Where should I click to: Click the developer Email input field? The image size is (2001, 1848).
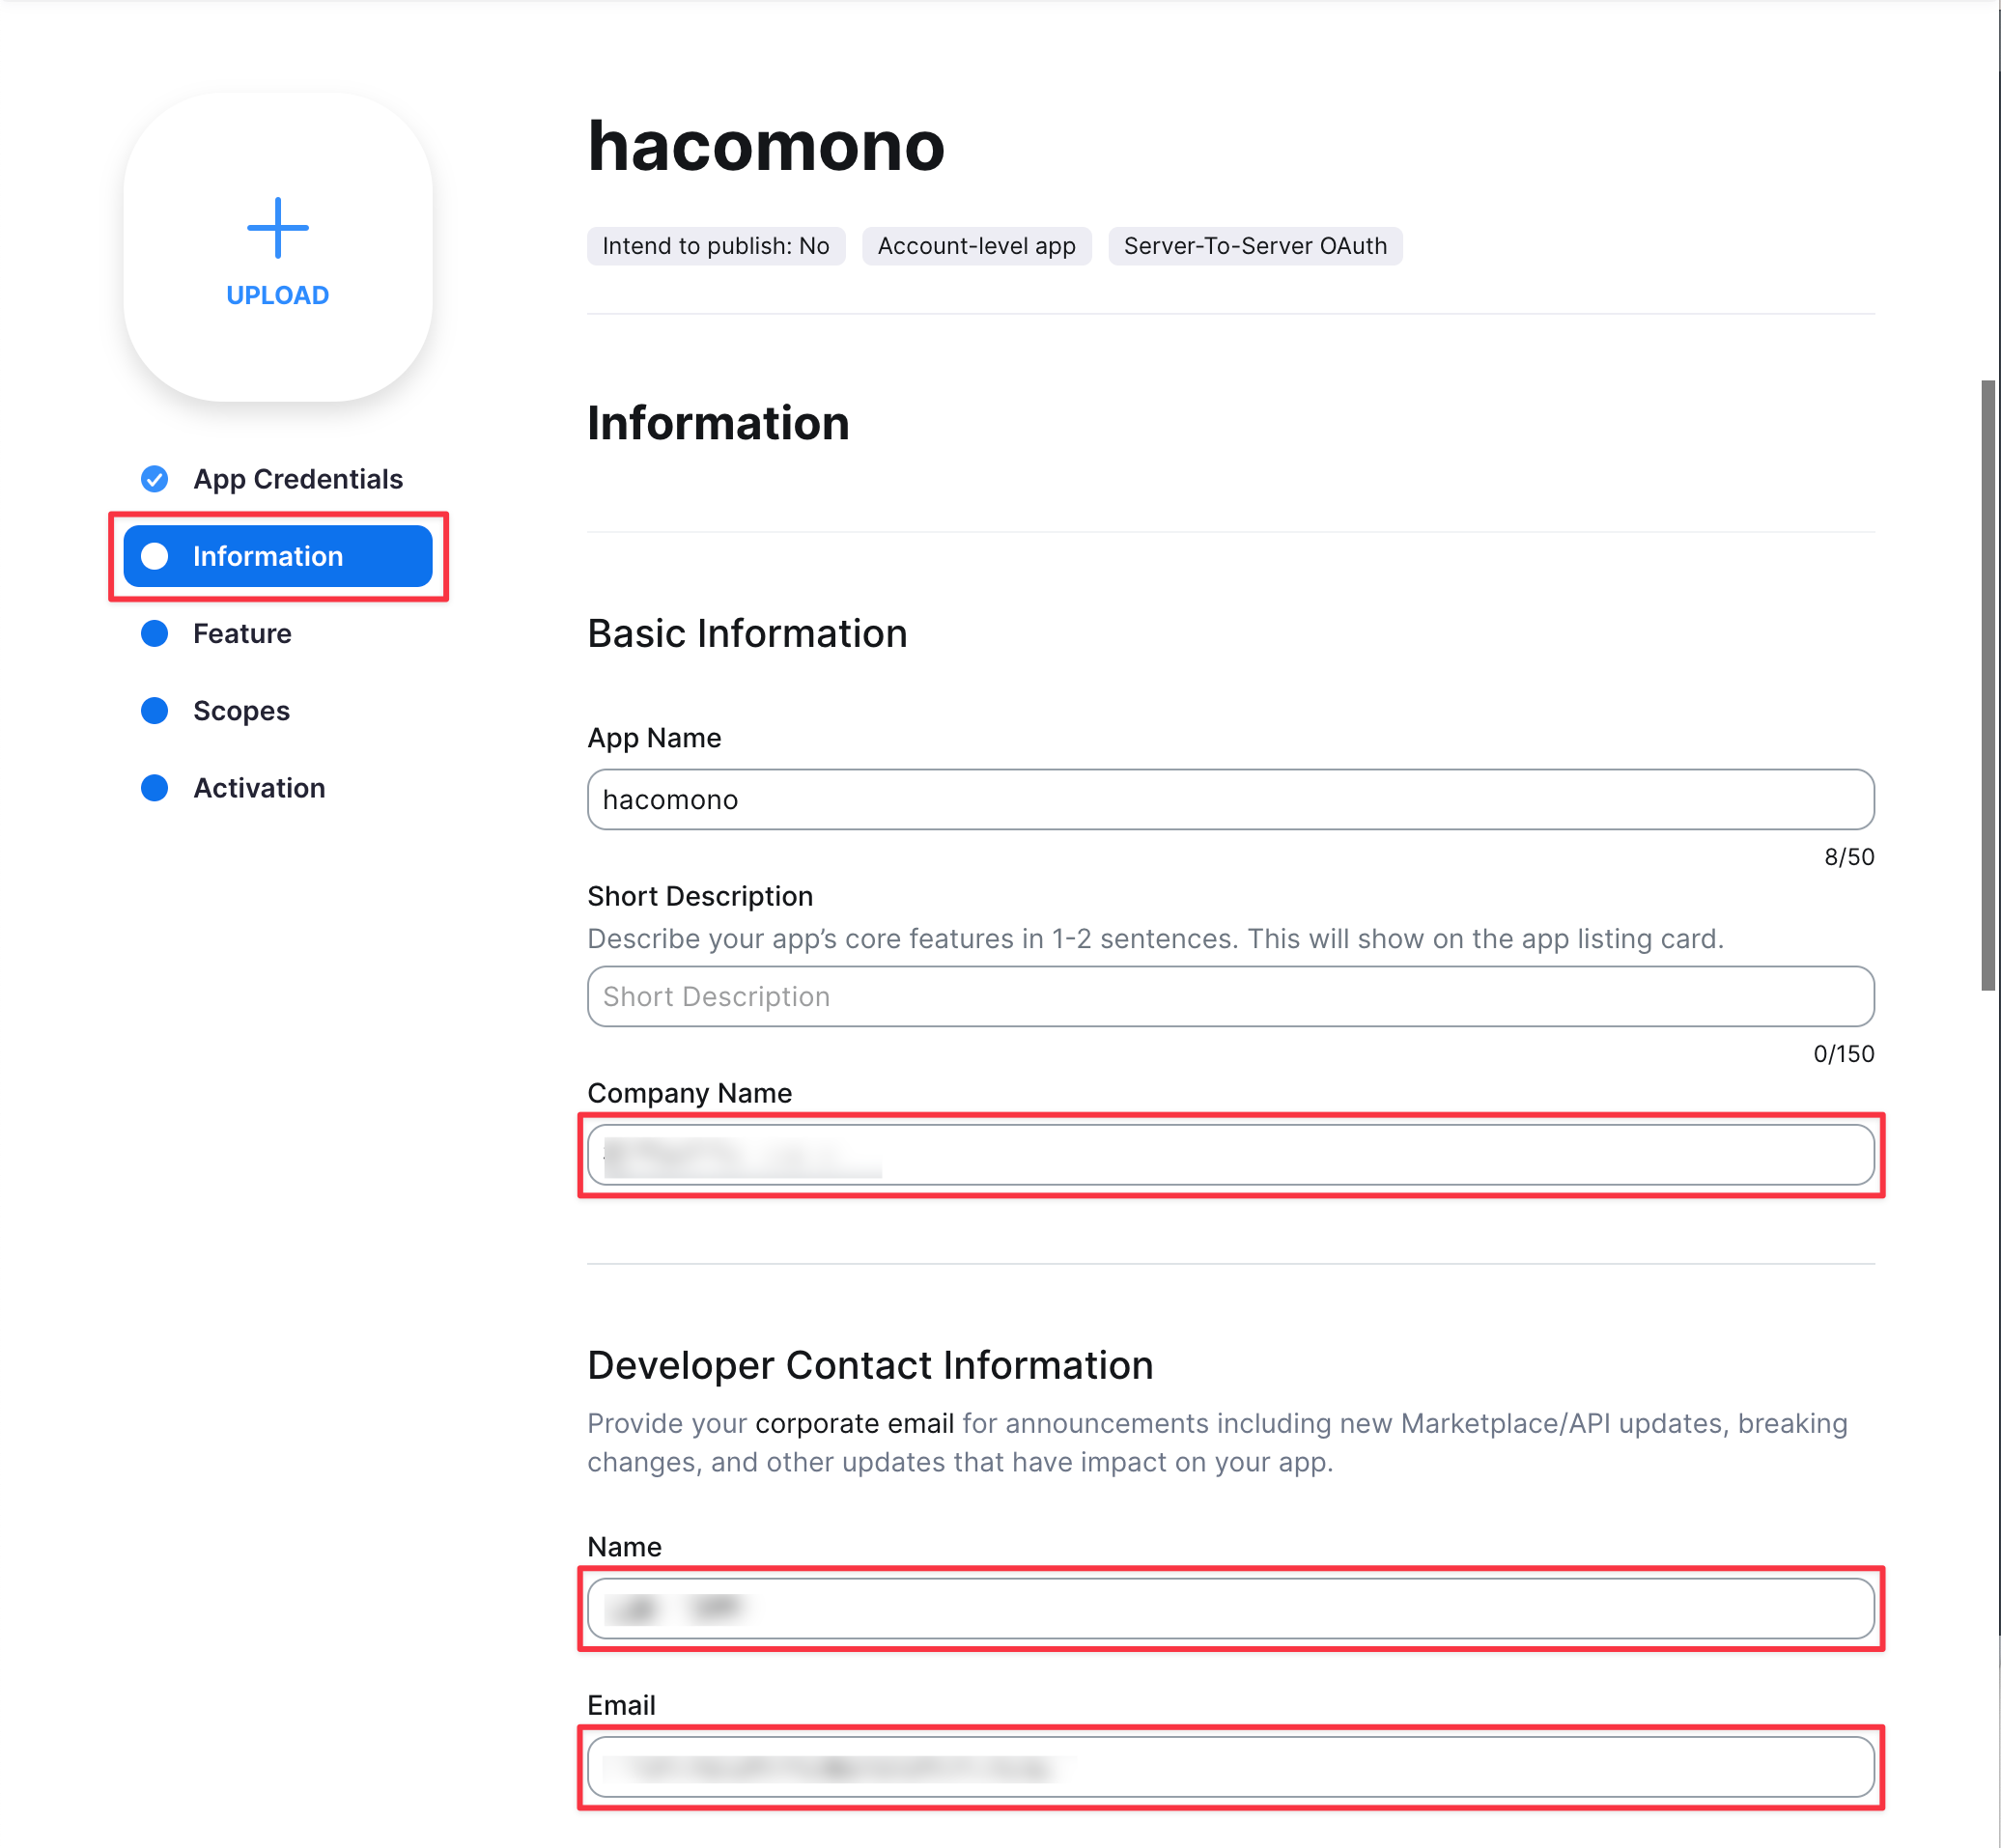coord(1230,1767)
